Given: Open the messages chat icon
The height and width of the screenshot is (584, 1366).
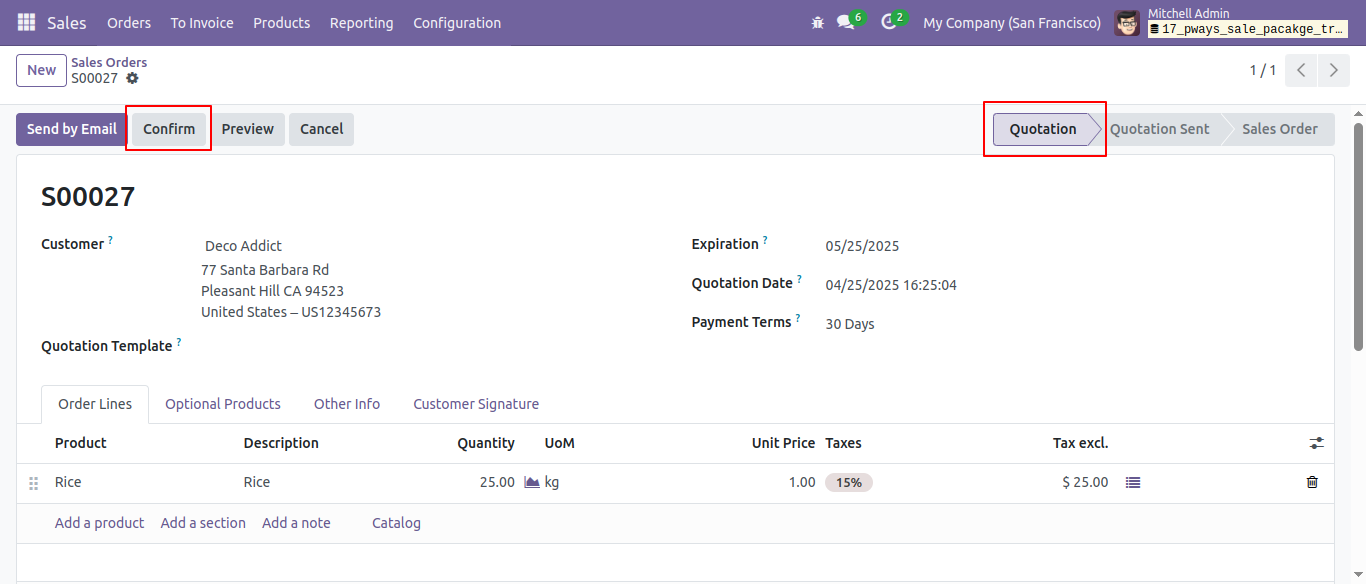Looking at the screenshot, I should click(x=846, y=22).
